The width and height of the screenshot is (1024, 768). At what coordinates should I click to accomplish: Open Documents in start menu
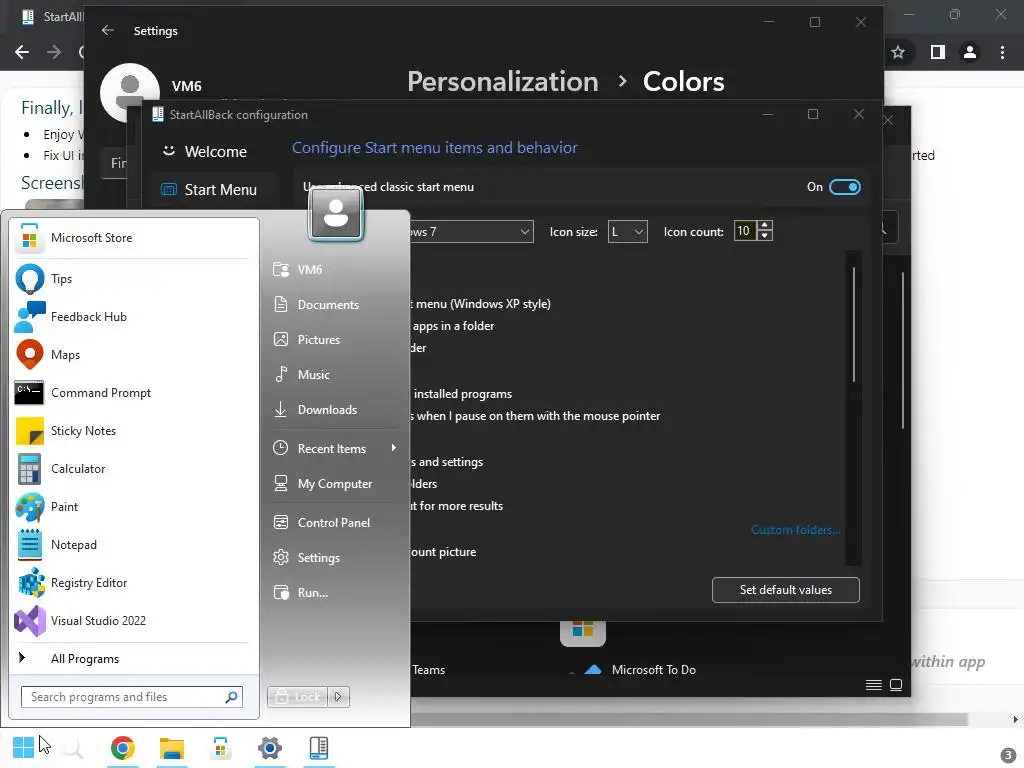pos(334,304)
